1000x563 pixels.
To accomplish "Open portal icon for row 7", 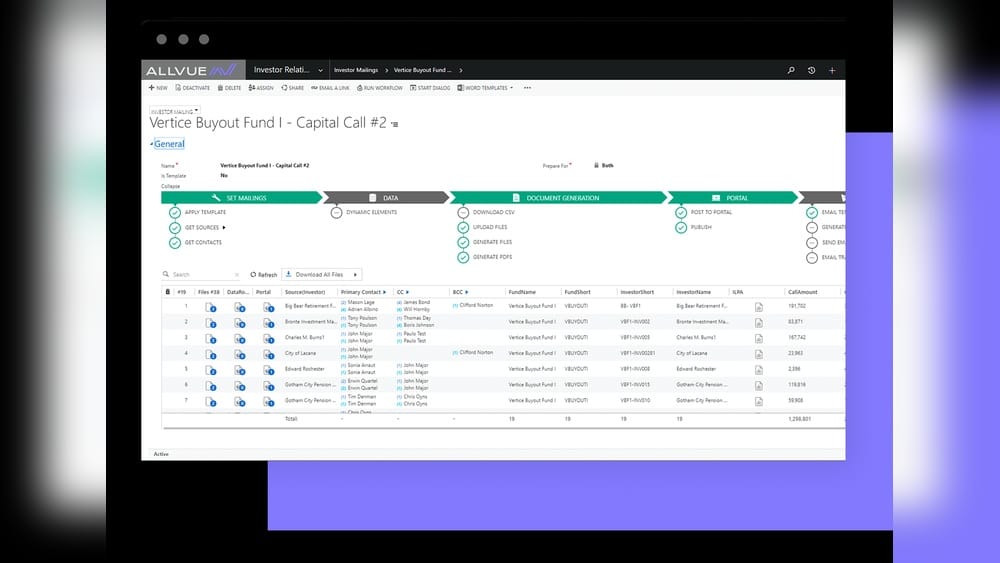I will click(268, 402).
